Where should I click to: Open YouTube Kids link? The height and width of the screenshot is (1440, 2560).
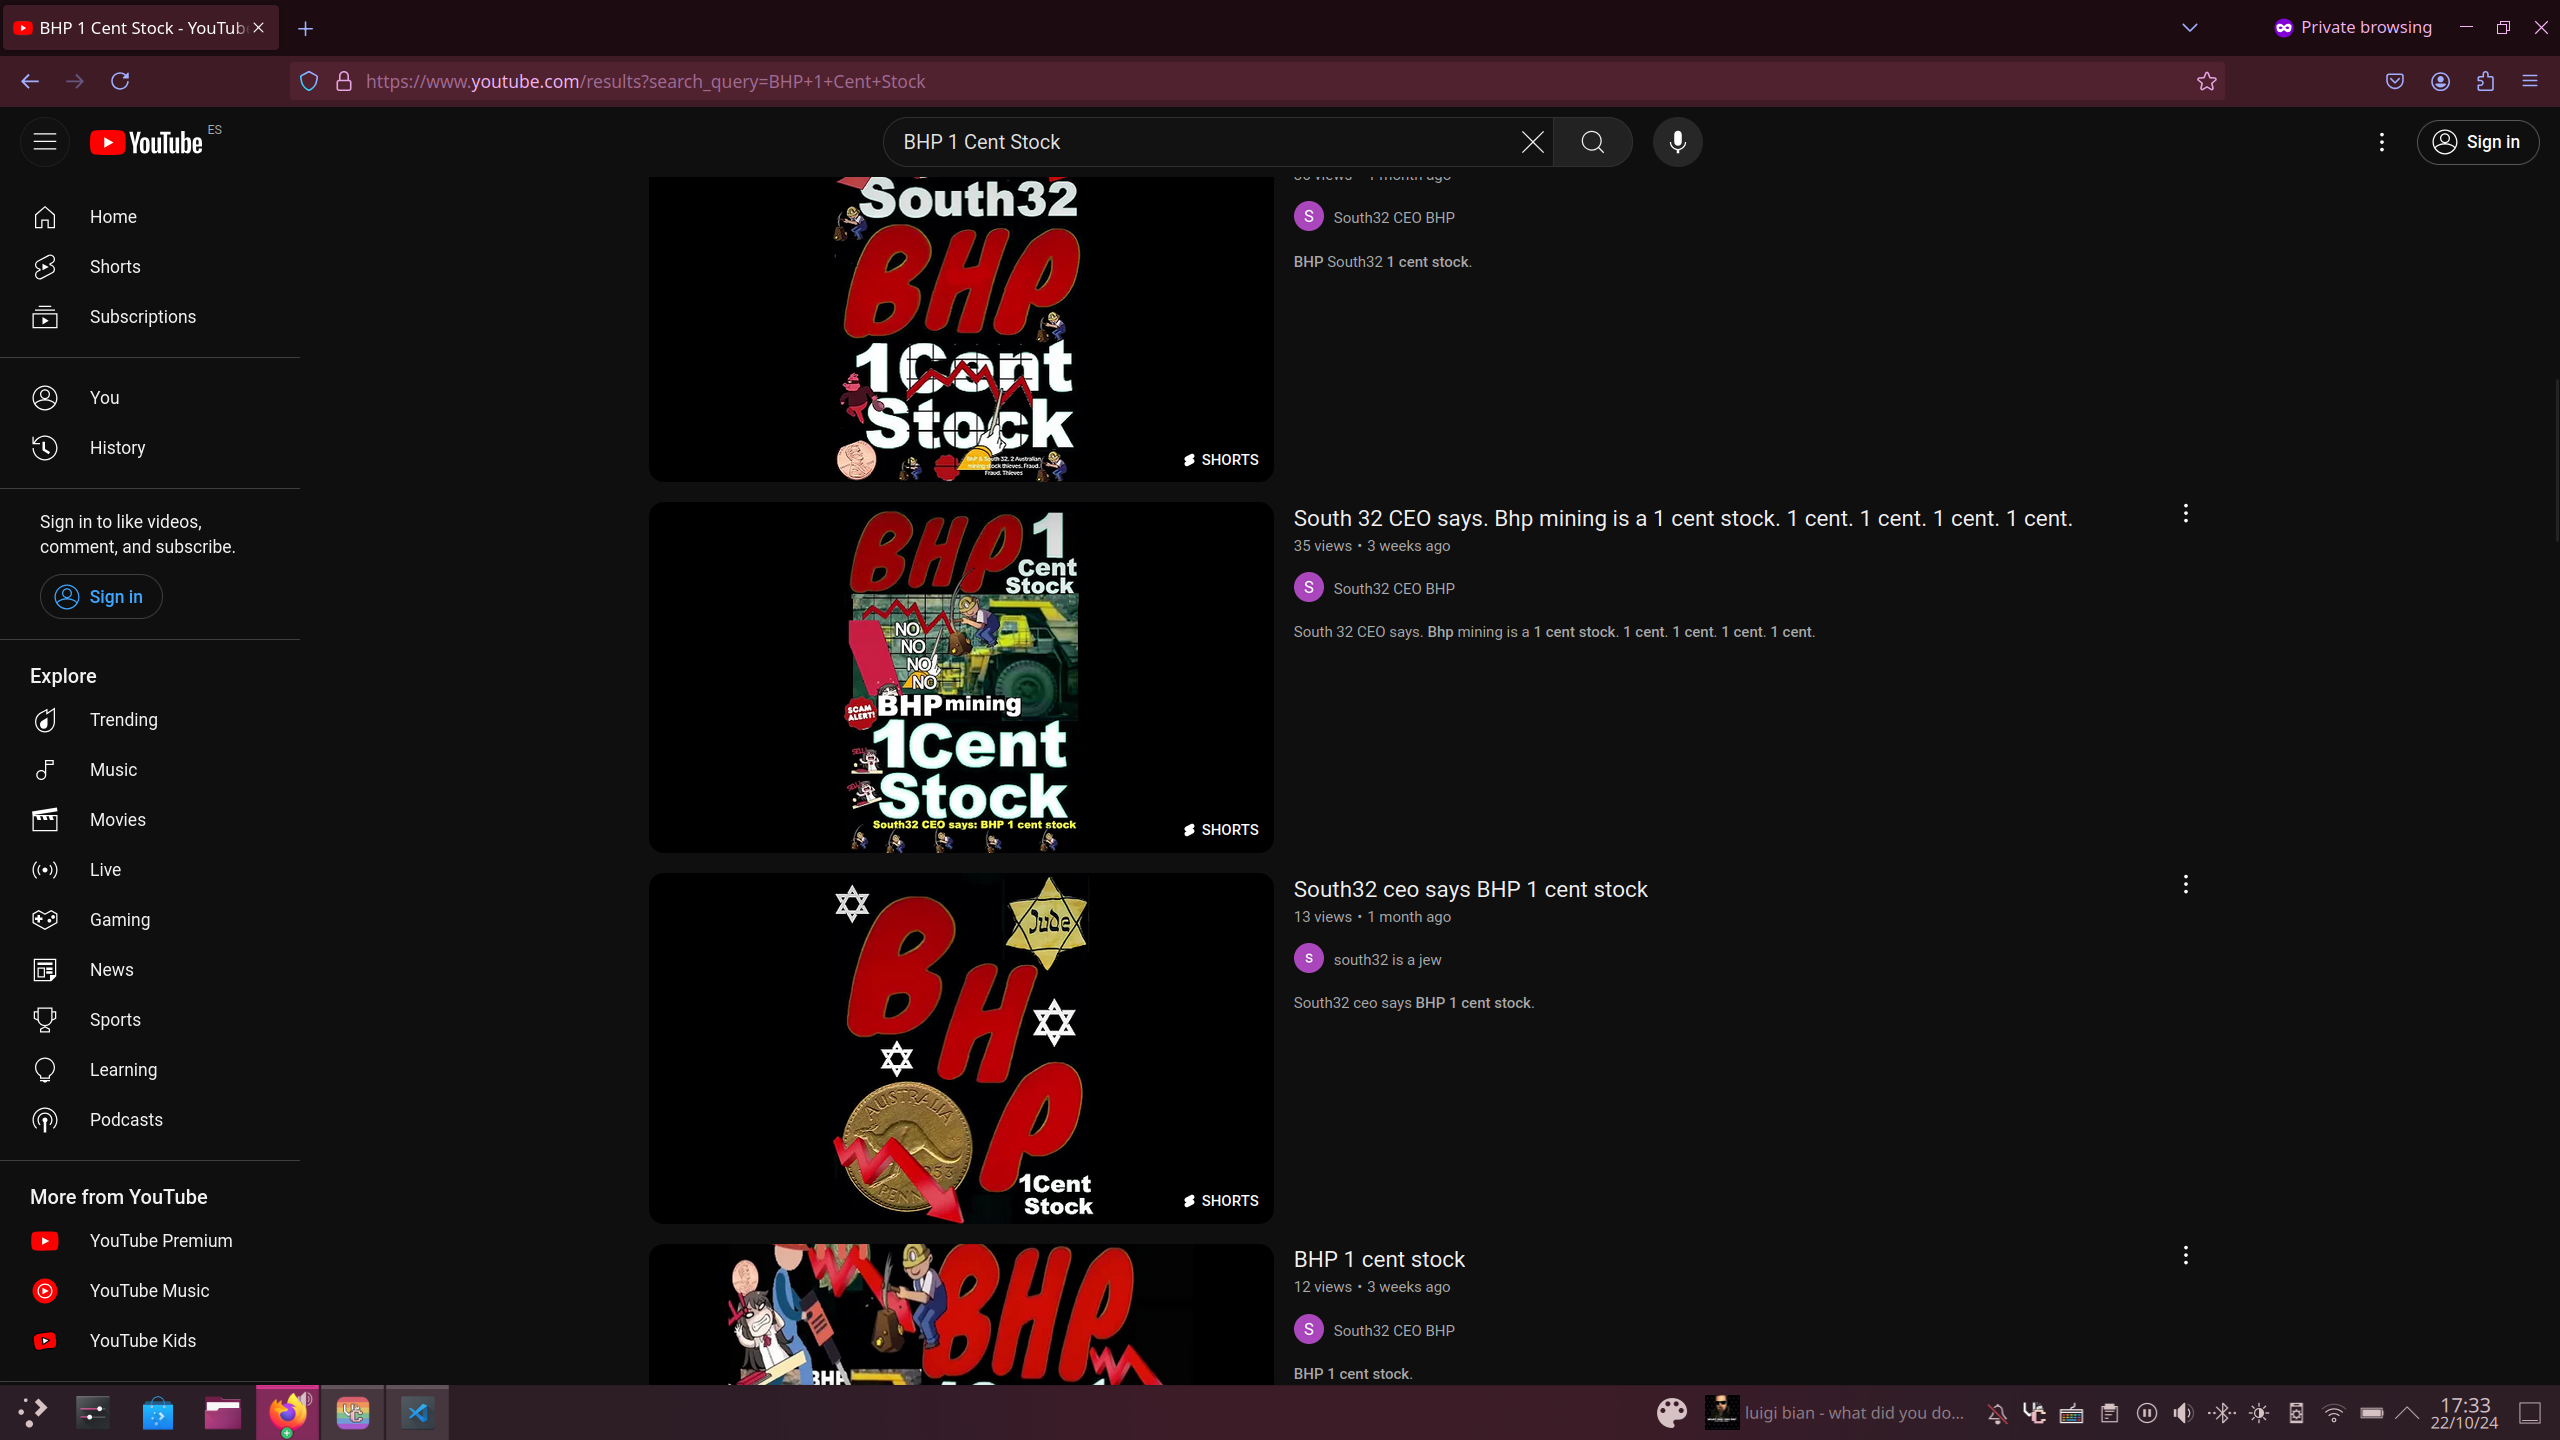point(150,1341)
